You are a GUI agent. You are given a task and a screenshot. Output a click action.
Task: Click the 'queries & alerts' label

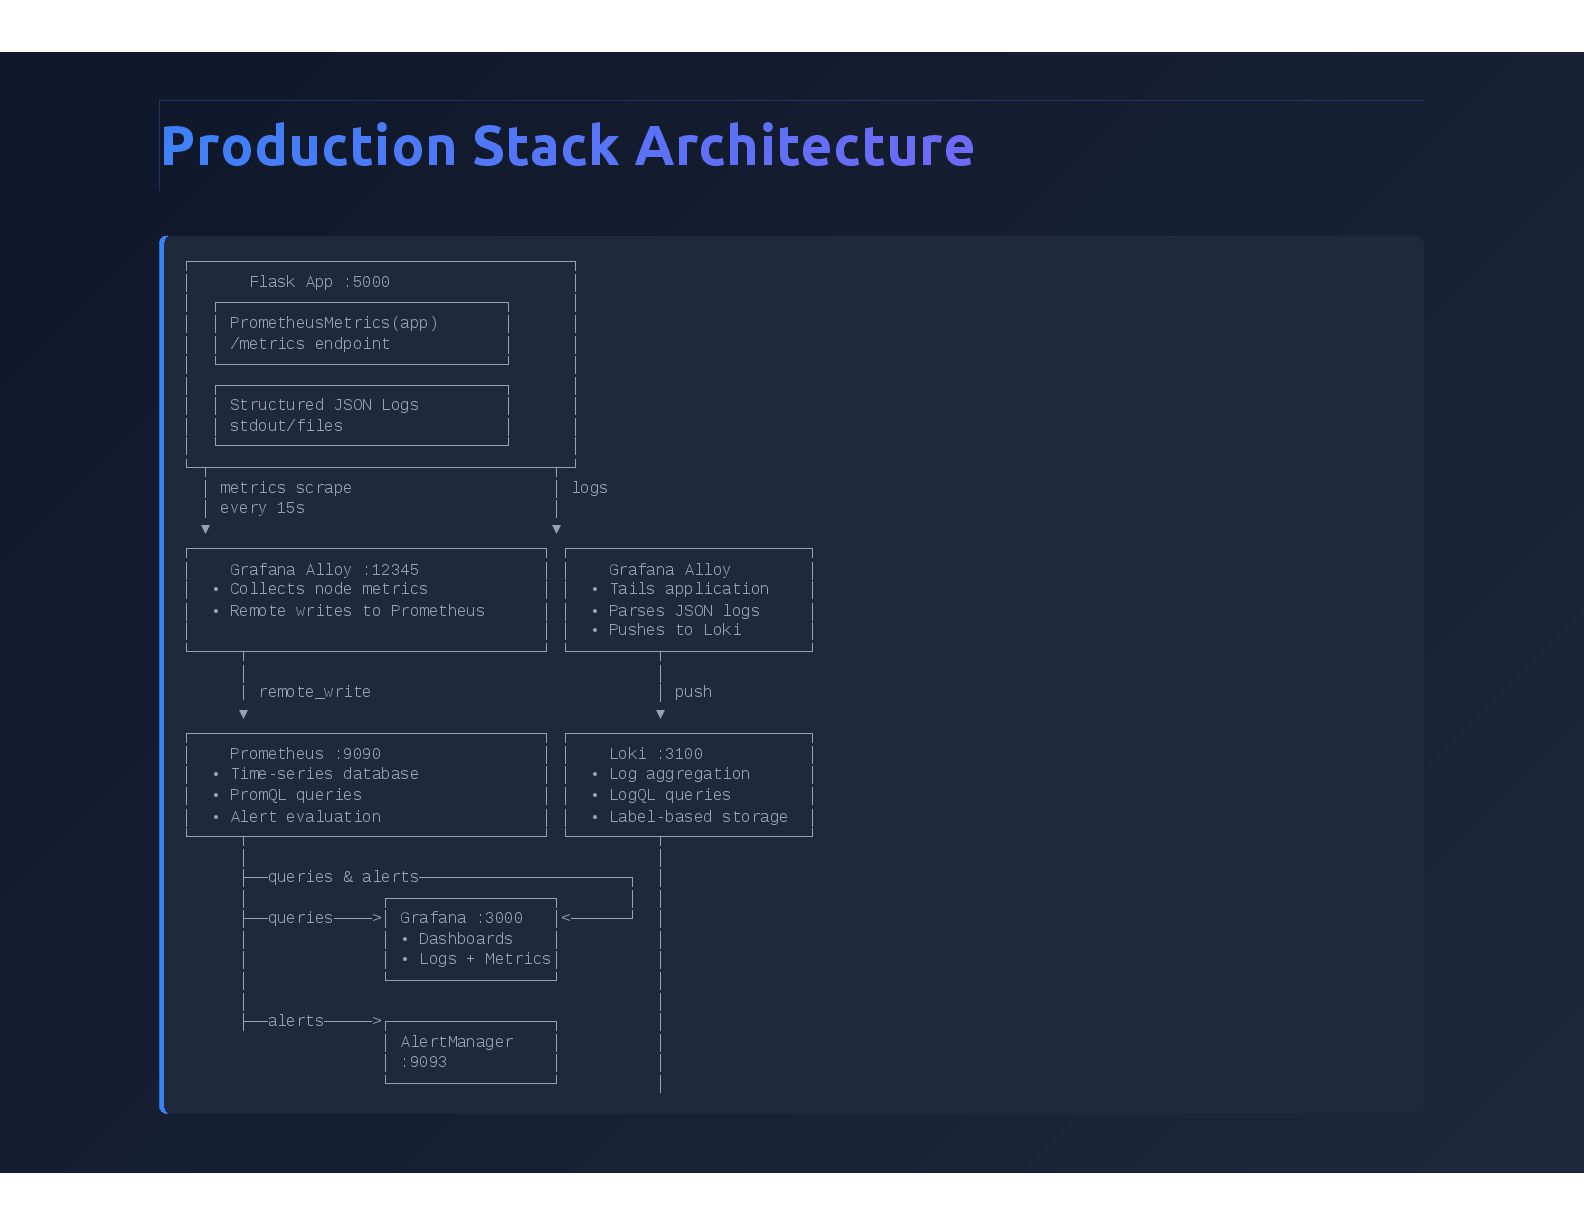pos(343,877)
